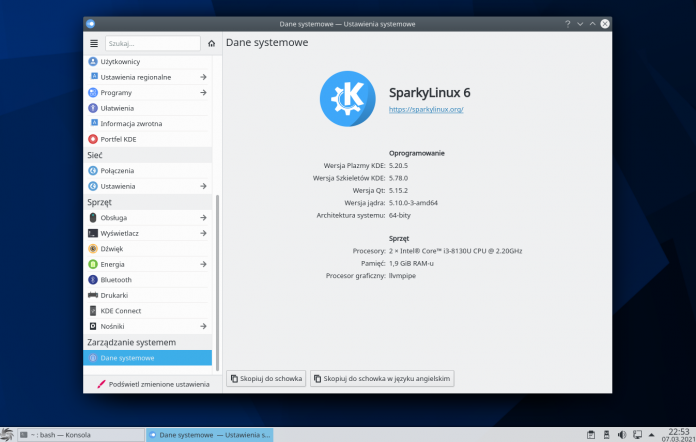This screenshot has width=696, height=442.
Task: Select Drukarki printers entry
Action: pyautogui.click(x=116, y=295)
